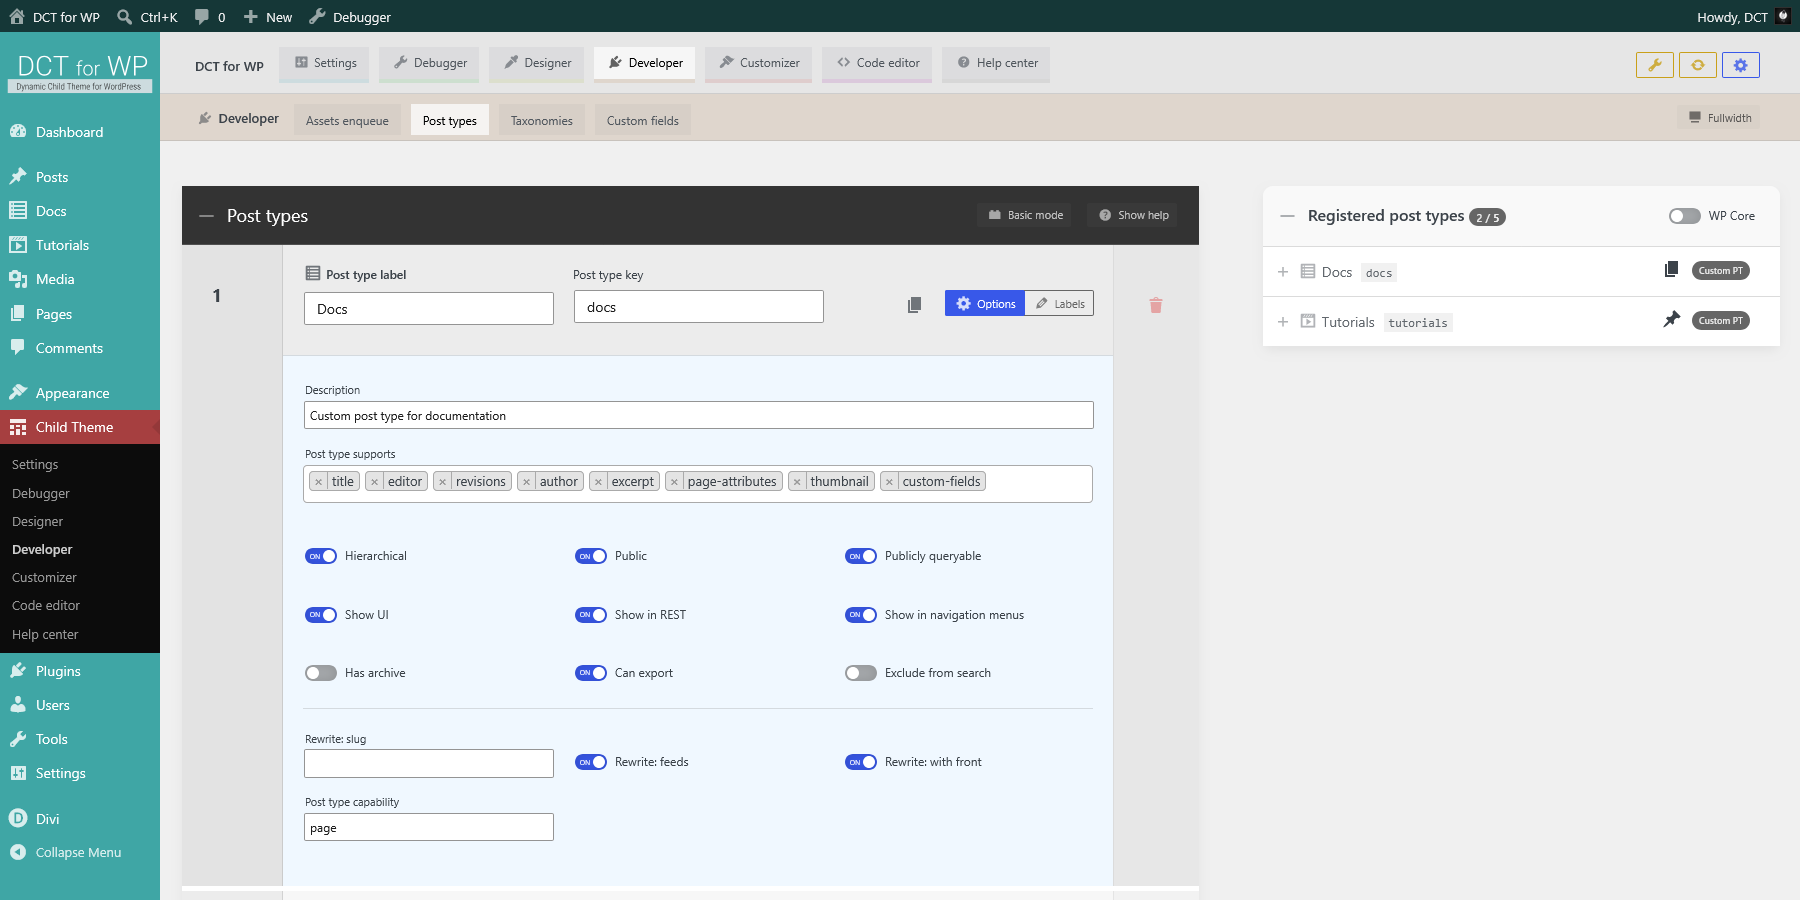Toggle the Rewrite: feeds switch
The image size is (1800, 900).
tap(591, 762)
